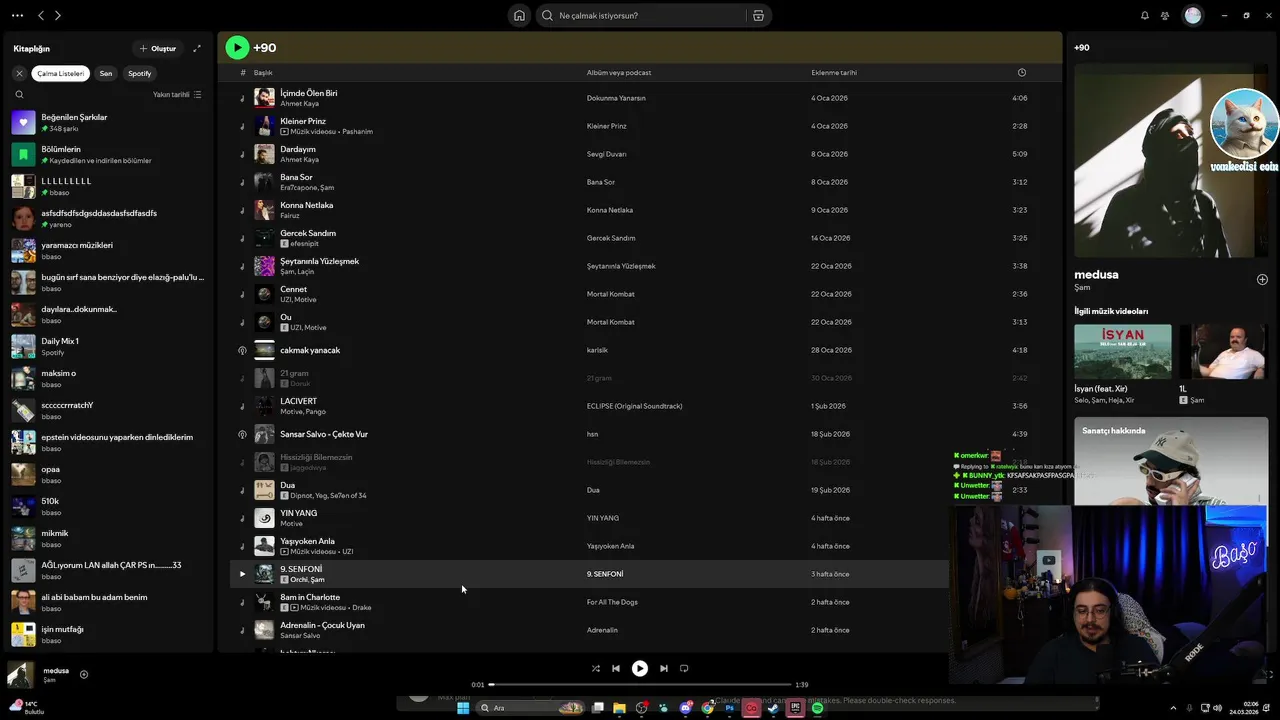This screenshot has width=1280, height=720.
Task: Click the taskbar Ara search box
Action: [531, 708]
